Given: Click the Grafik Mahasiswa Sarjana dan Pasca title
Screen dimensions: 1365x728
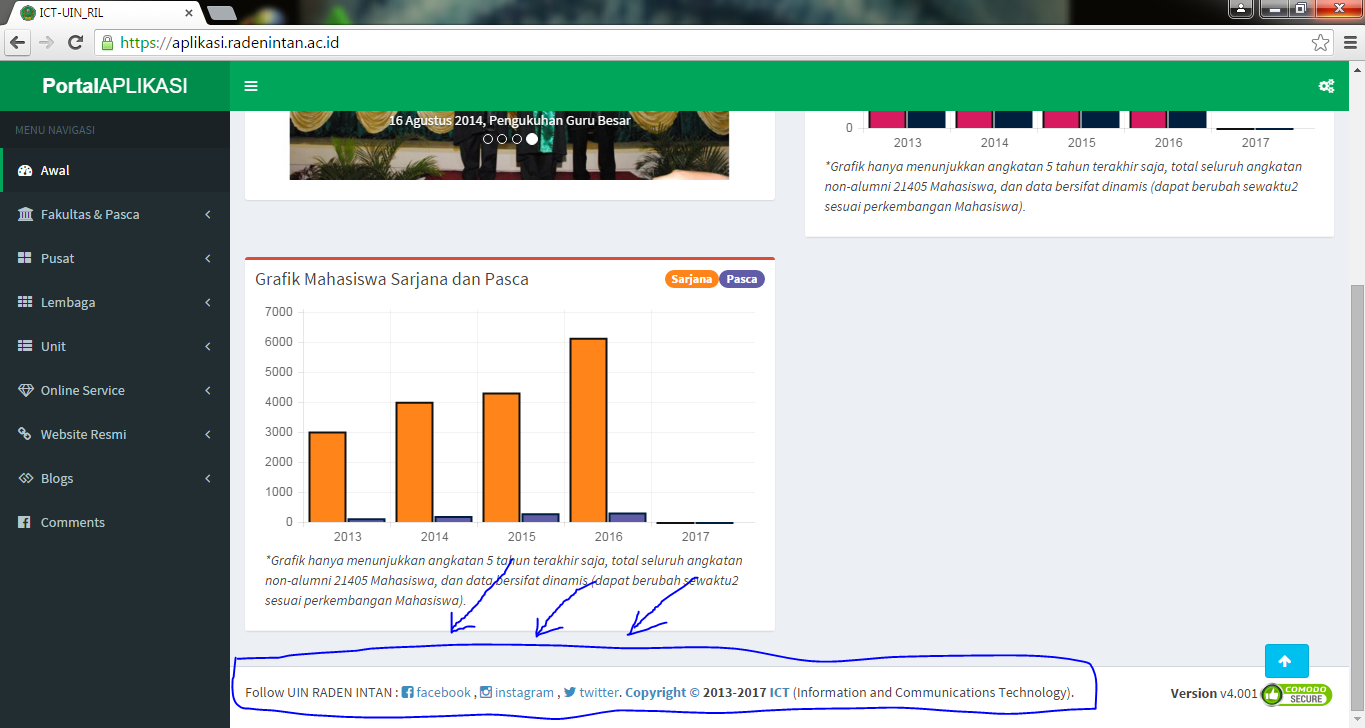Looking at the screenshot, I should point(392,279).
